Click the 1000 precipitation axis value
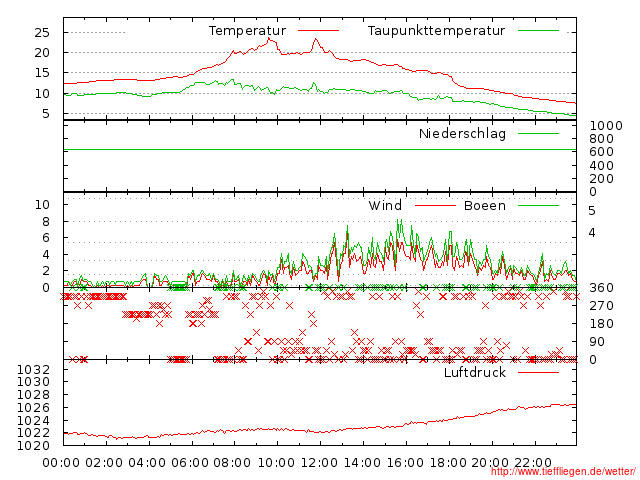640x480 pixels. coord(606,126)
